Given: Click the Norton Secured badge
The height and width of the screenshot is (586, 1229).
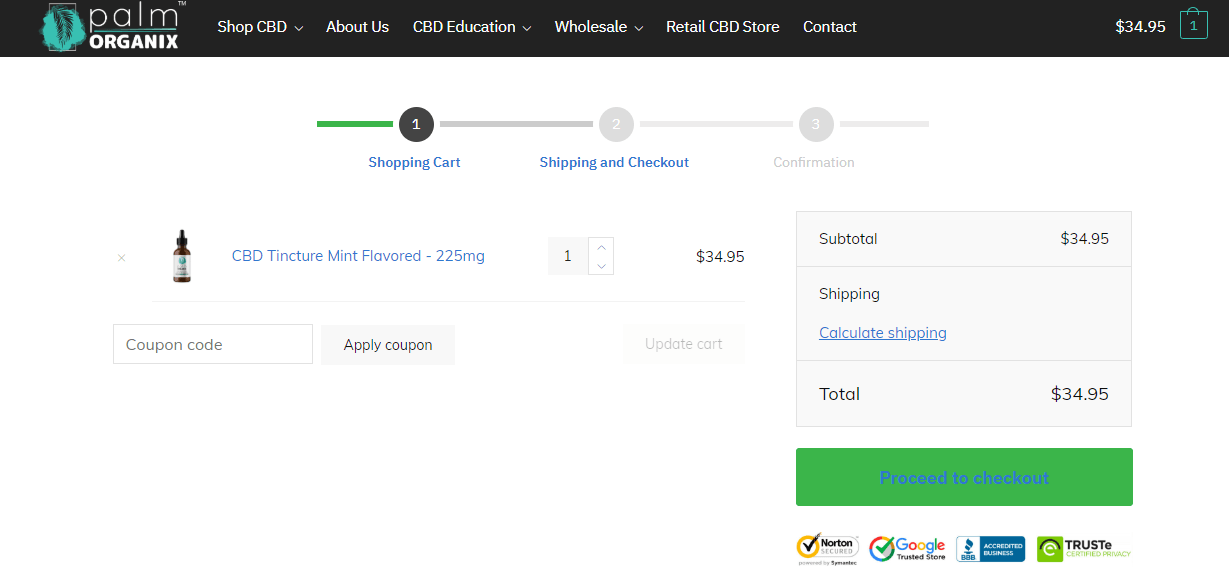Looking at the screenshot, I should 827,548.
